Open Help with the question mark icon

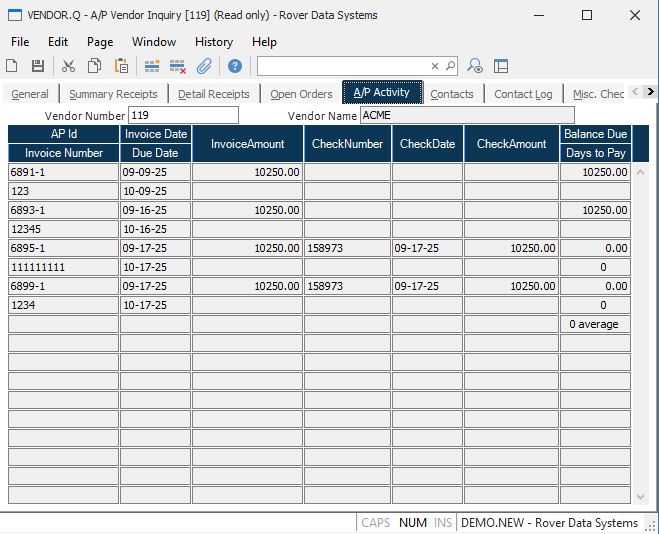click(235, 66)
